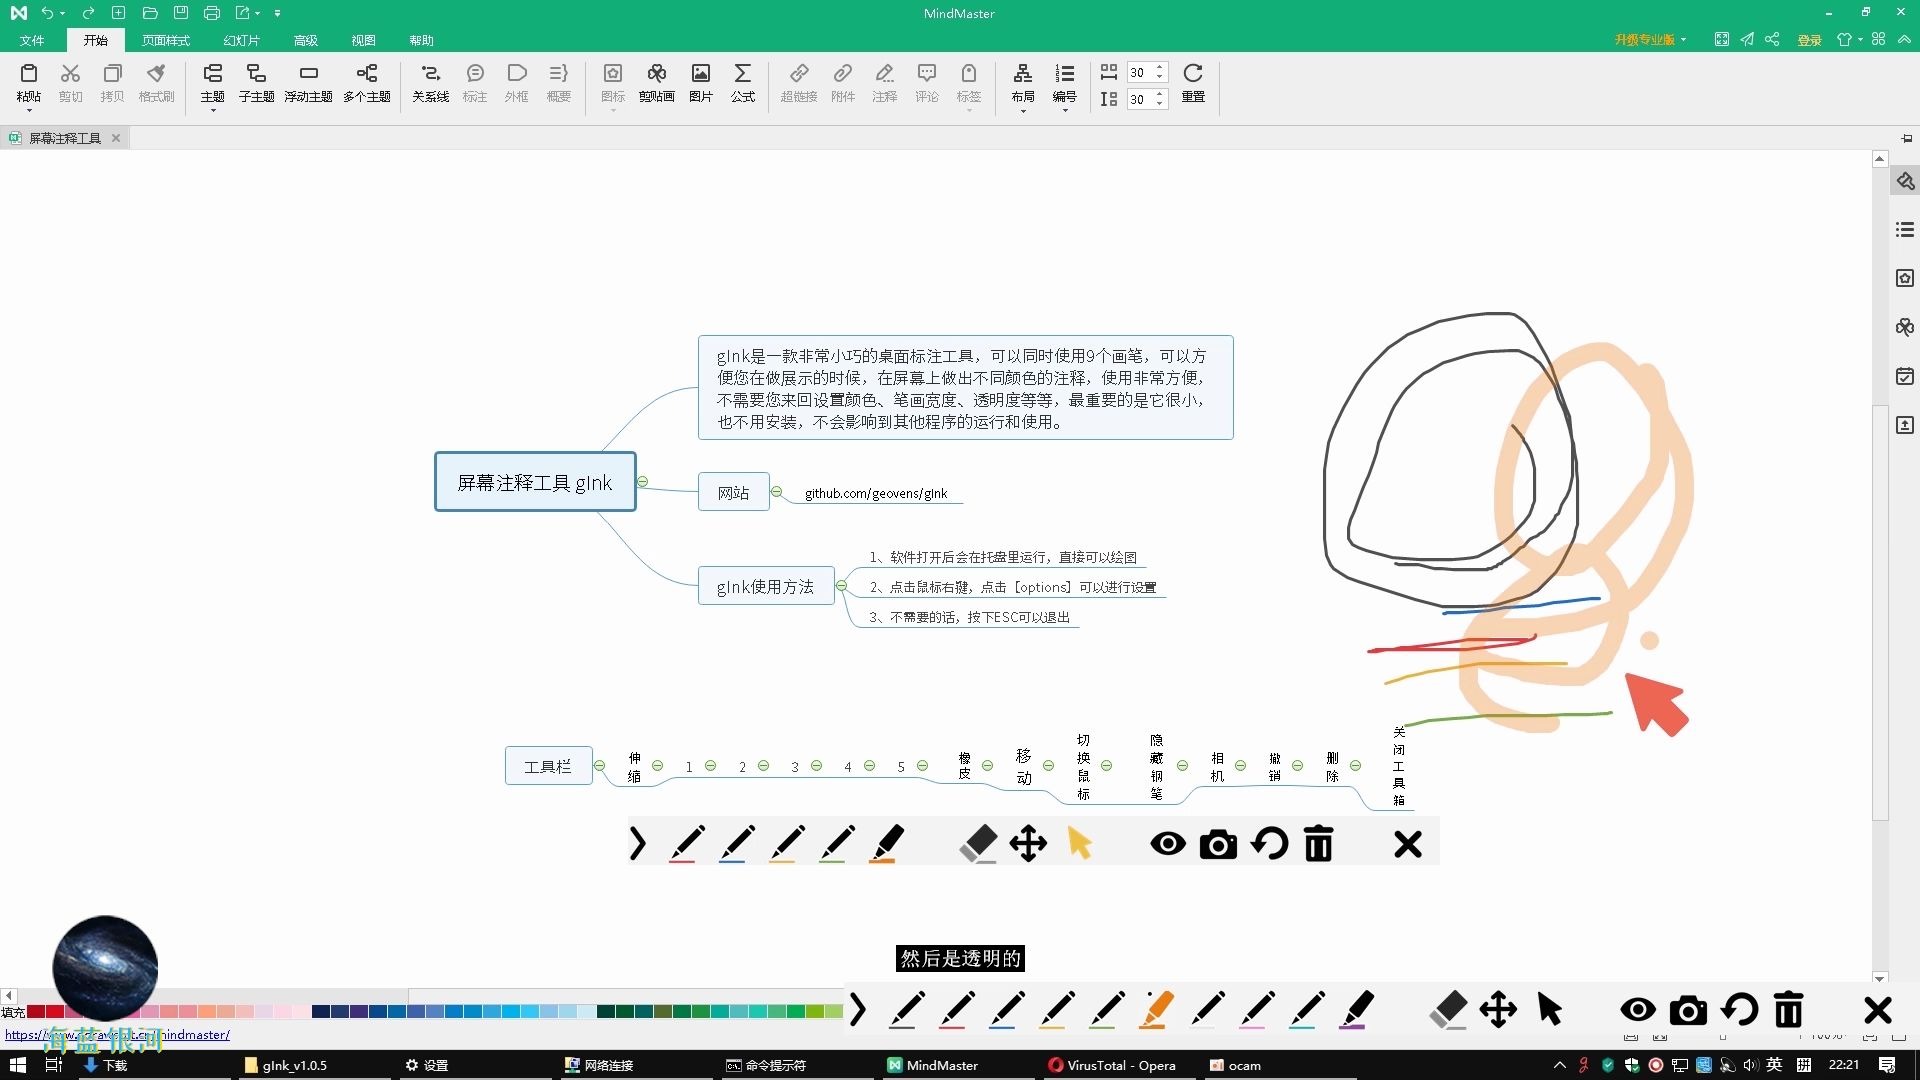Pick the light green swatch ending the palette
The image size is (1920, 1080).
point(834,1012)
